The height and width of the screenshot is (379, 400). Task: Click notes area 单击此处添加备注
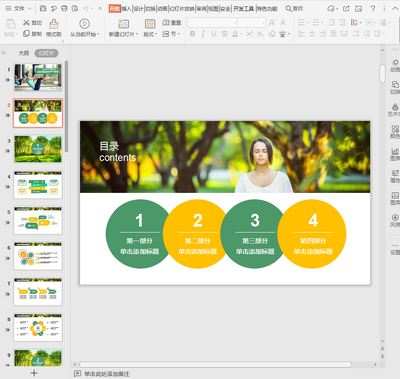[106, 374]
